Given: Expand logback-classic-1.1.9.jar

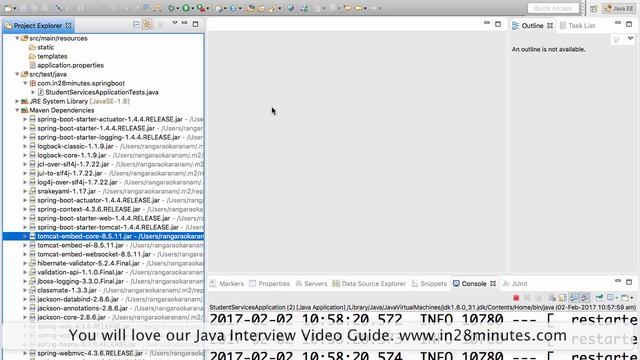Looking at the screenshot, I should click(x=25, y=146).
